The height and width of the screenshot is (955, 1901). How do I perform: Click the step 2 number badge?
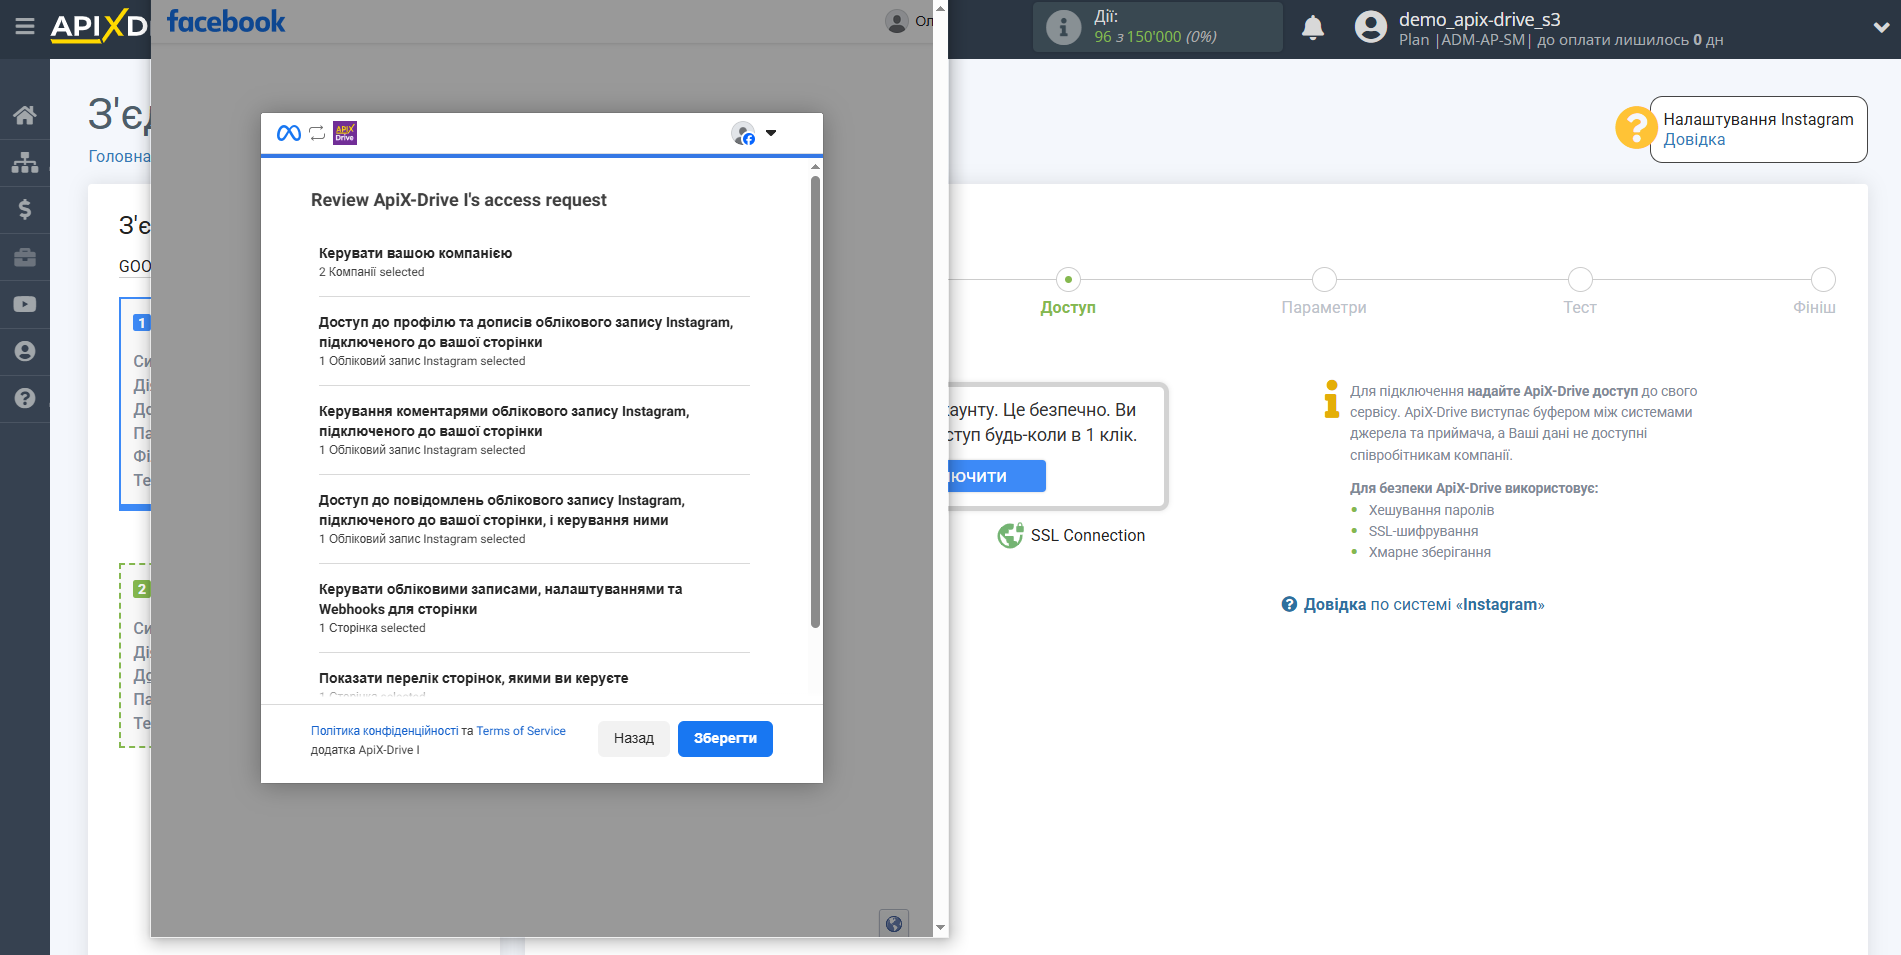click(x=142, y=589)
